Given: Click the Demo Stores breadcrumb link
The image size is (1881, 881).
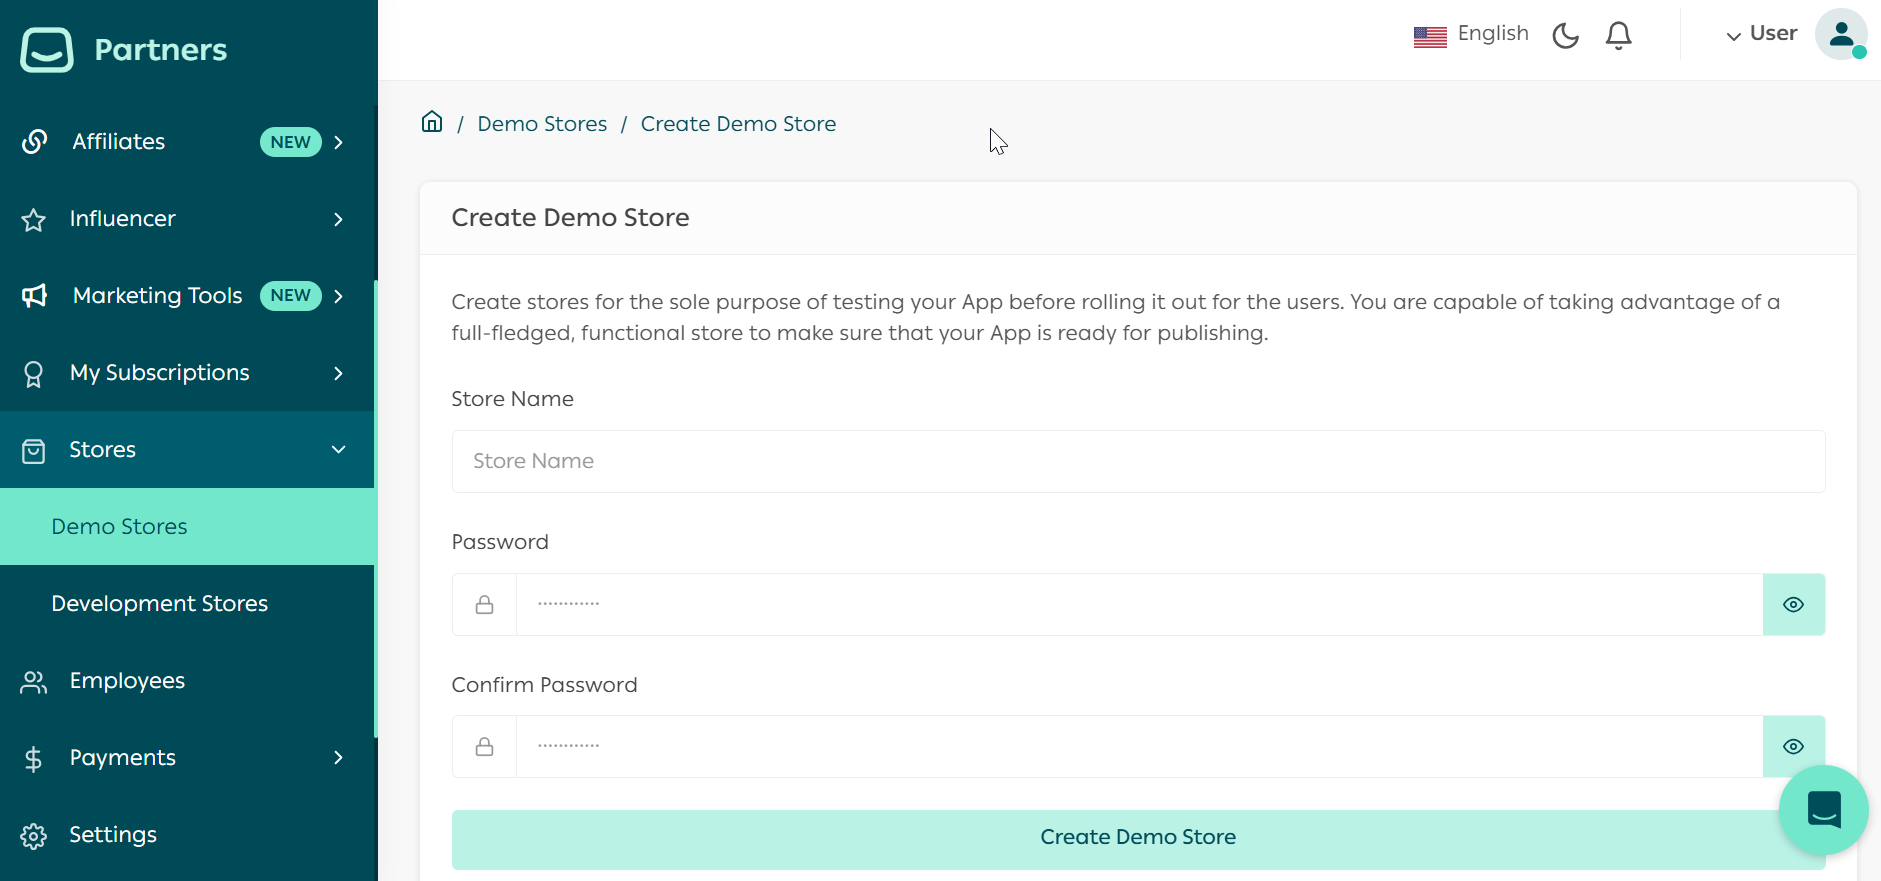Looking at the screenshot, I should click(x=542, y=124).
